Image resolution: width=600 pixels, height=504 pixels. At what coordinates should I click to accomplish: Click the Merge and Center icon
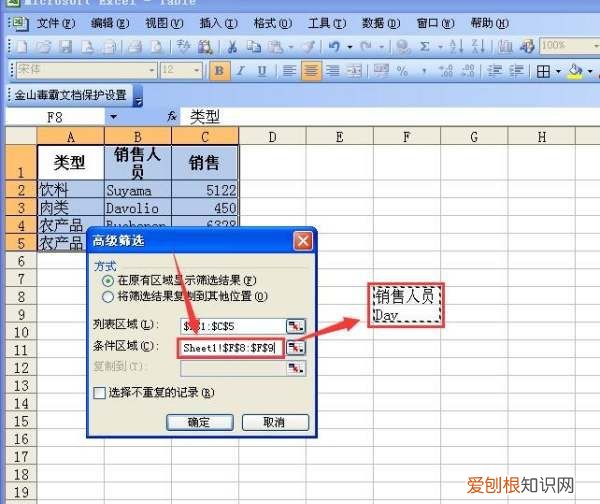click(354, 71)
